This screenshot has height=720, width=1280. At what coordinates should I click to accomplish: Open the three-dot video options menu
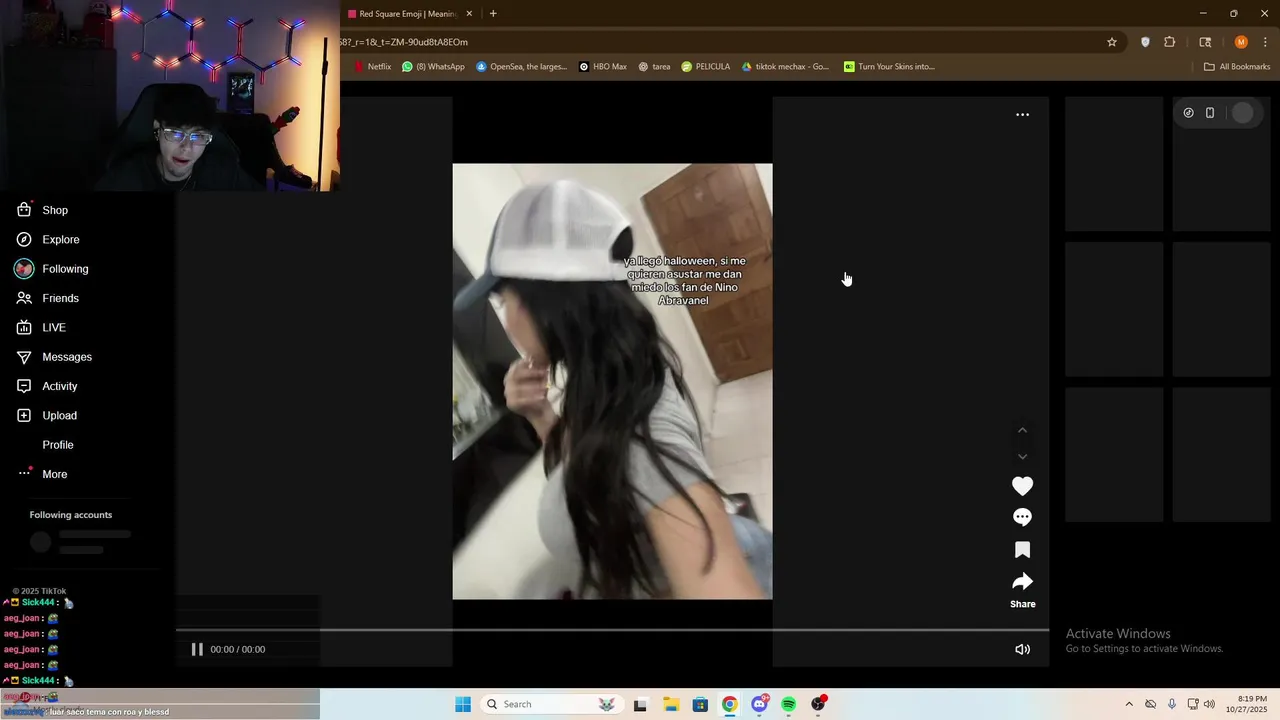[1022, 115]
